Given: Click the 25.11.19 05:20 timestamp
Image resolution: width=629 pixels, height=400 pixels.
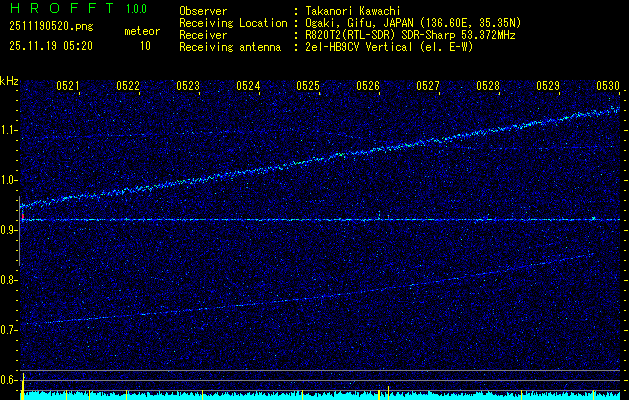Looking at the screenshot, I should [50, 45].
